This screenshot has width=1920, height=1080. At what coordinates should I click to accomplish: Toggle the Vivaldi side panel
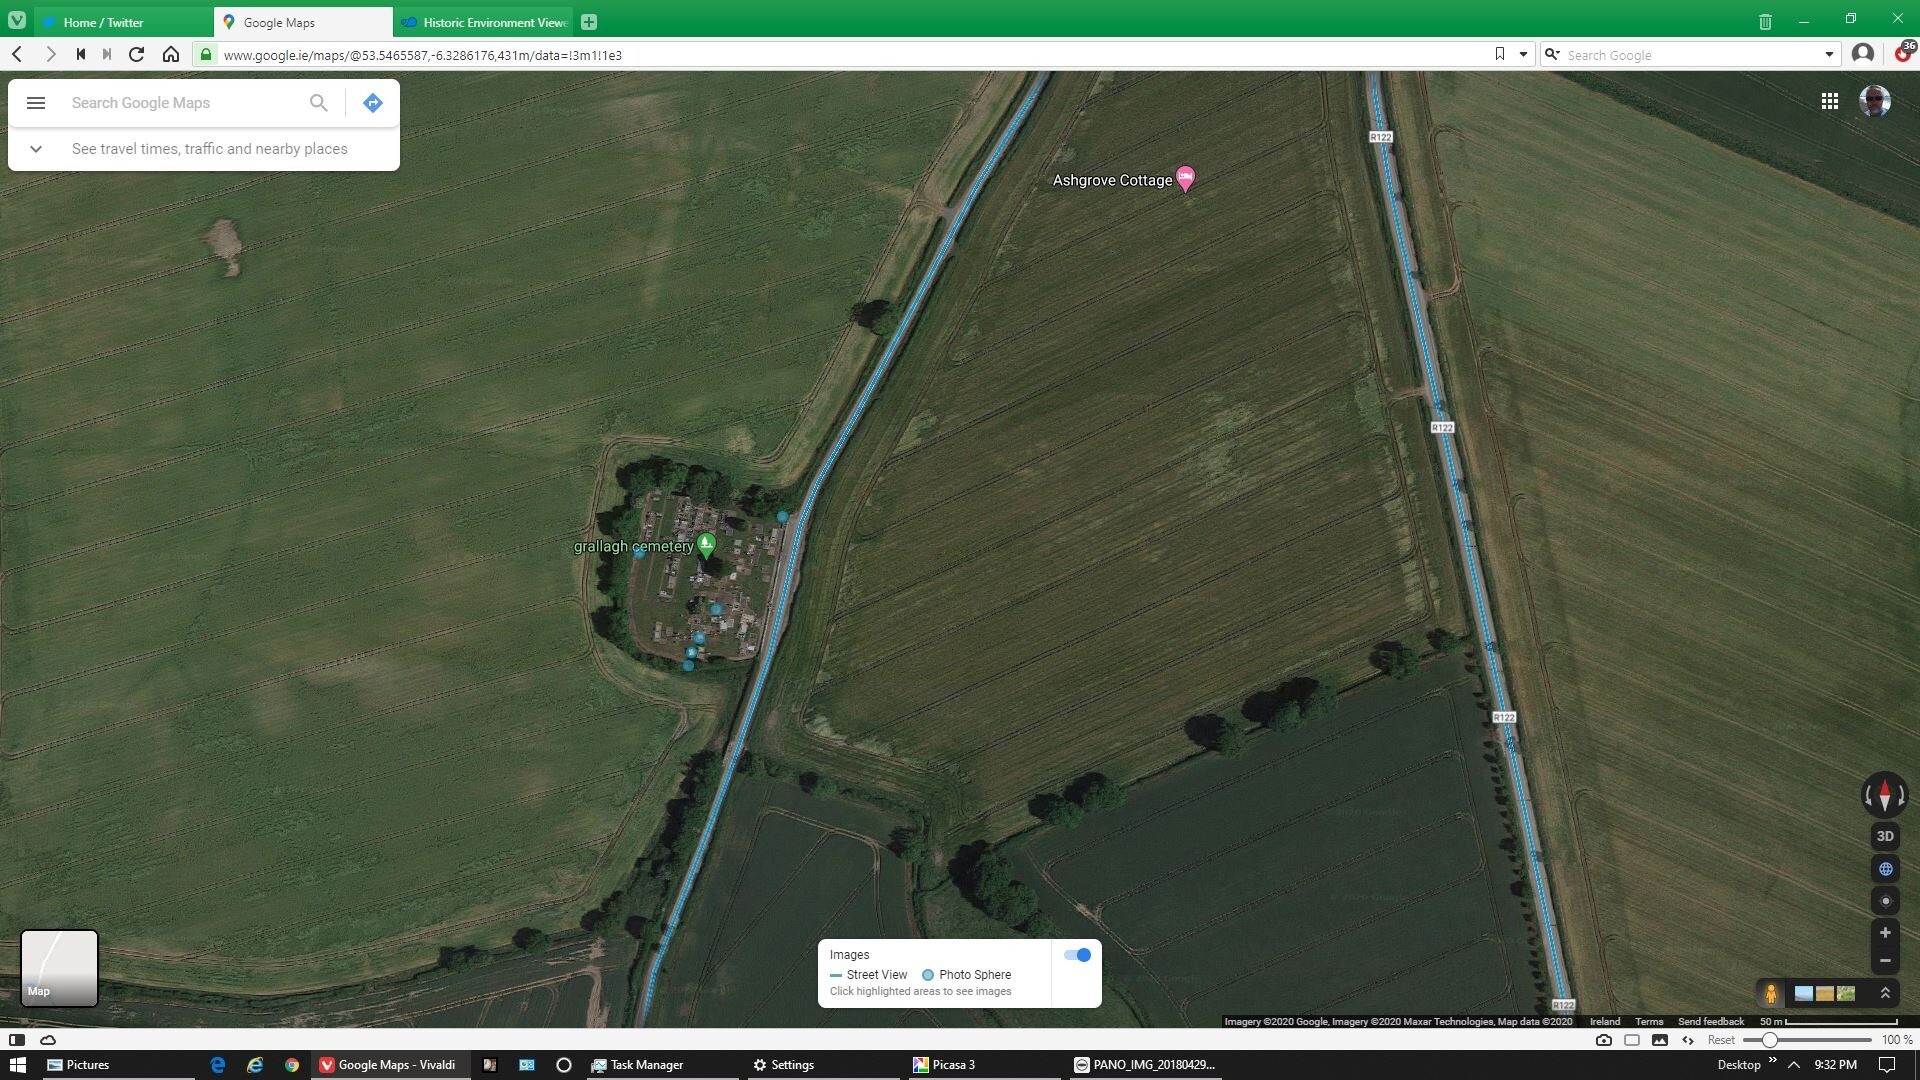16,1040
